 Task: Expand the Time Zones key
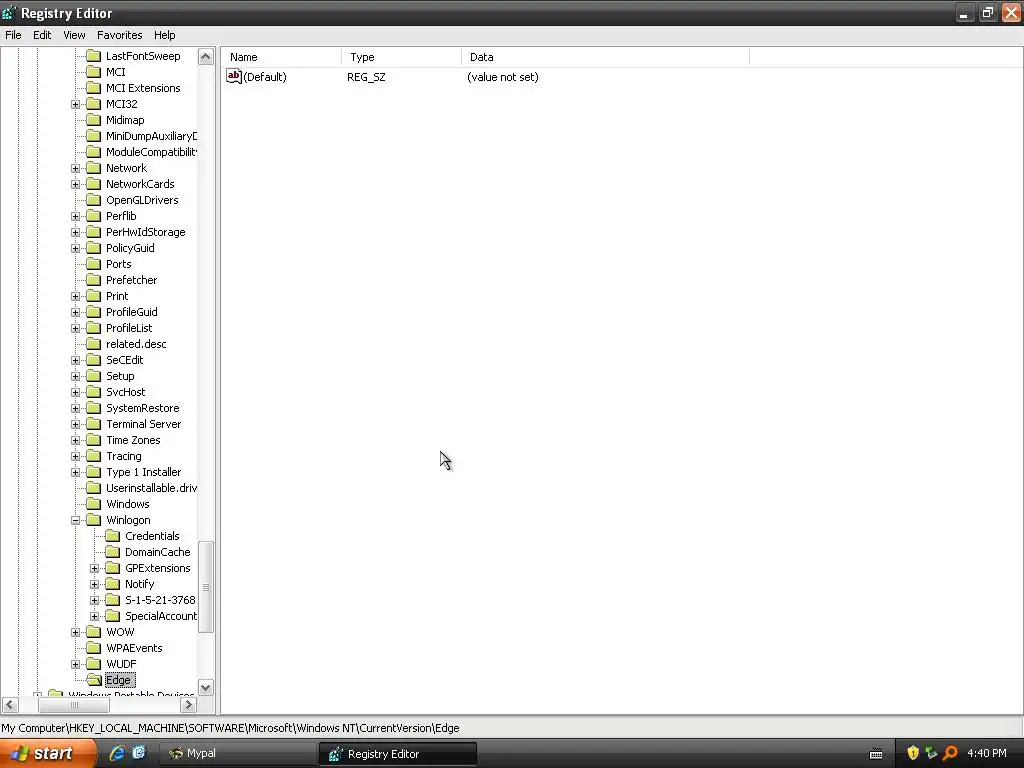76,440
